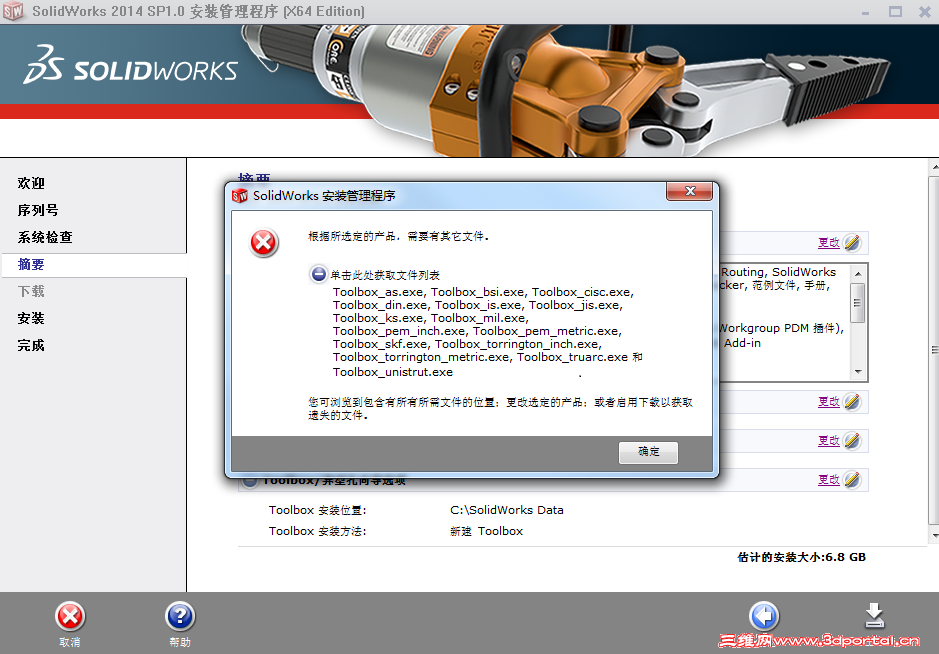Click the main page vertical scrollbar grip
Viewport: 939px width, 654px height.
[x=934, y=350]
